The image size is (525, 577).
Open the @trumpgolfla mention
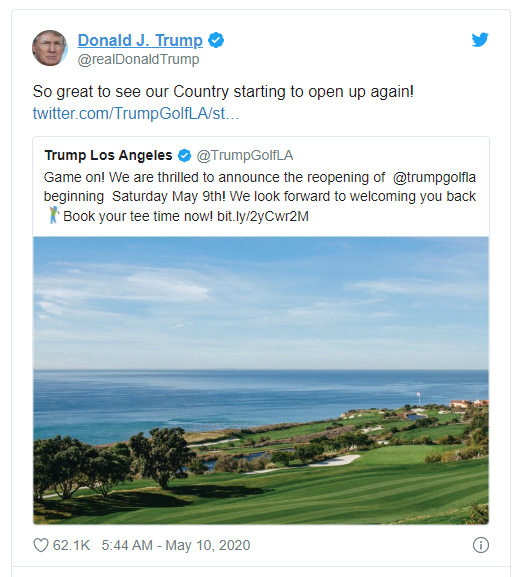click(x=434, y=177)
